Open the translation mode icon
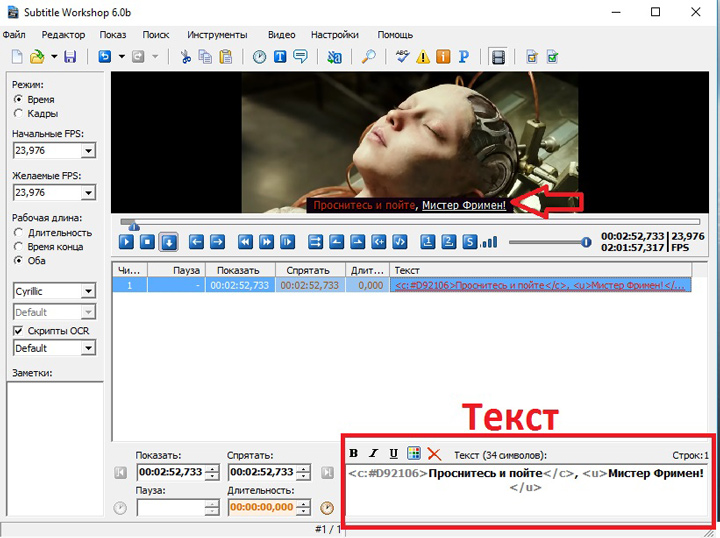The height and width of the screenshot is (538, 720). [334, 57]
